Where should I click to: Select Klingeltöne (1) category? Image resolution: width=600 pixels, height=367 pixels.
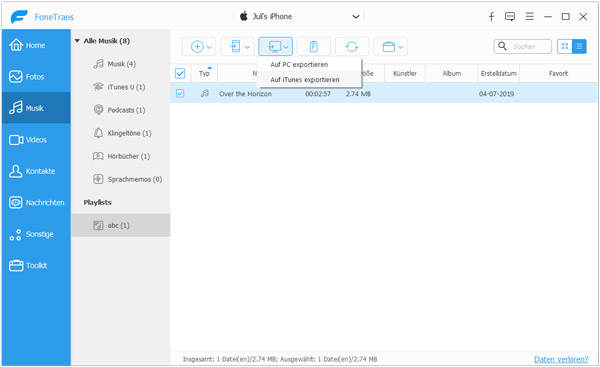(121, 133)
